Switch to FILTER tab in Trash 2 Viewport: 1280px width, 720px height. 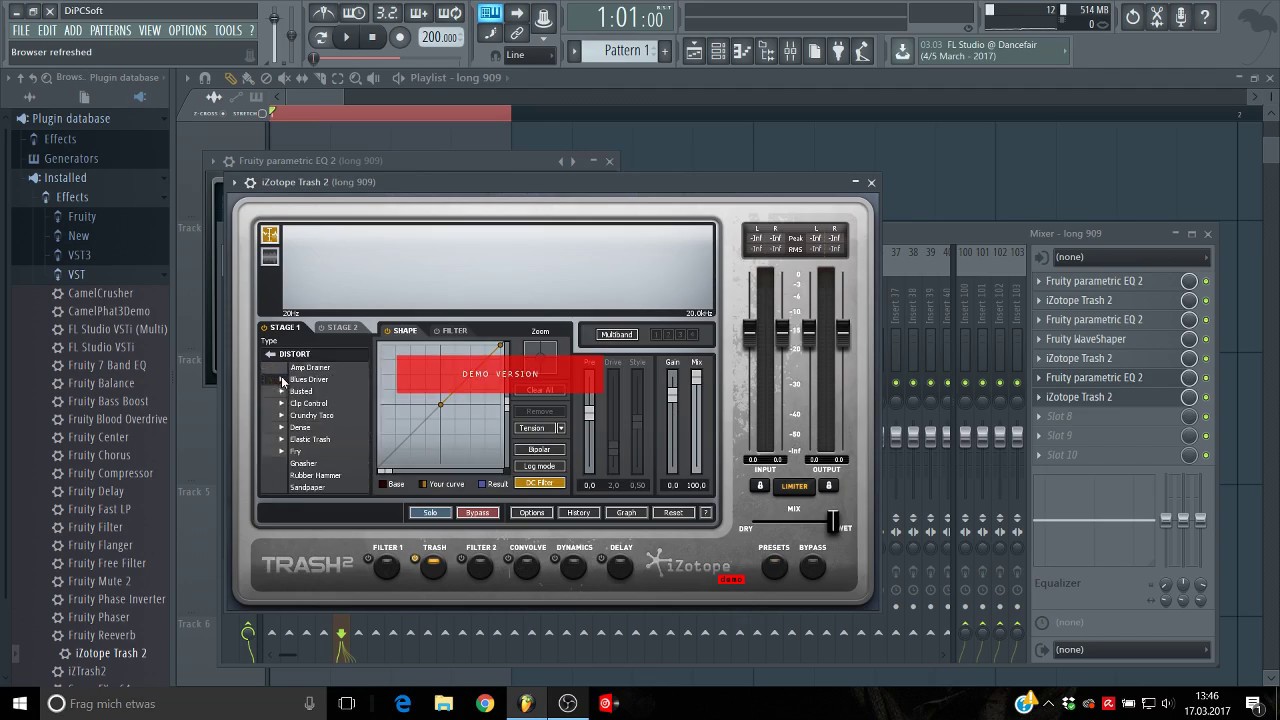451,330
